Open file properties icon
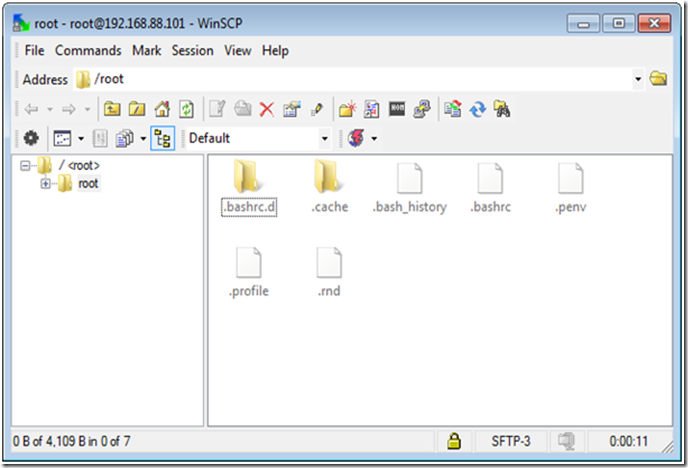Viewport: 688px width, 468px height. 292,109
